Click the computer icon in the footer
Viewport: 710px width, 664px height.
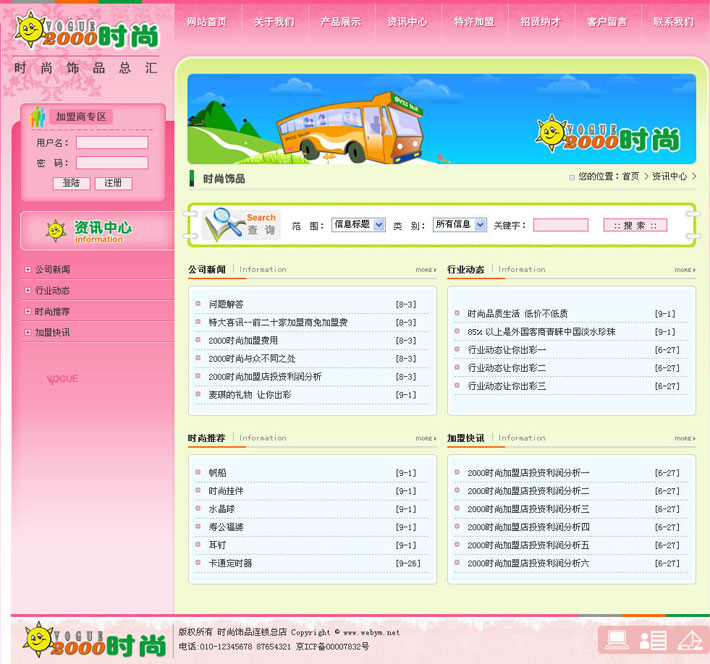tap(616, 639)
